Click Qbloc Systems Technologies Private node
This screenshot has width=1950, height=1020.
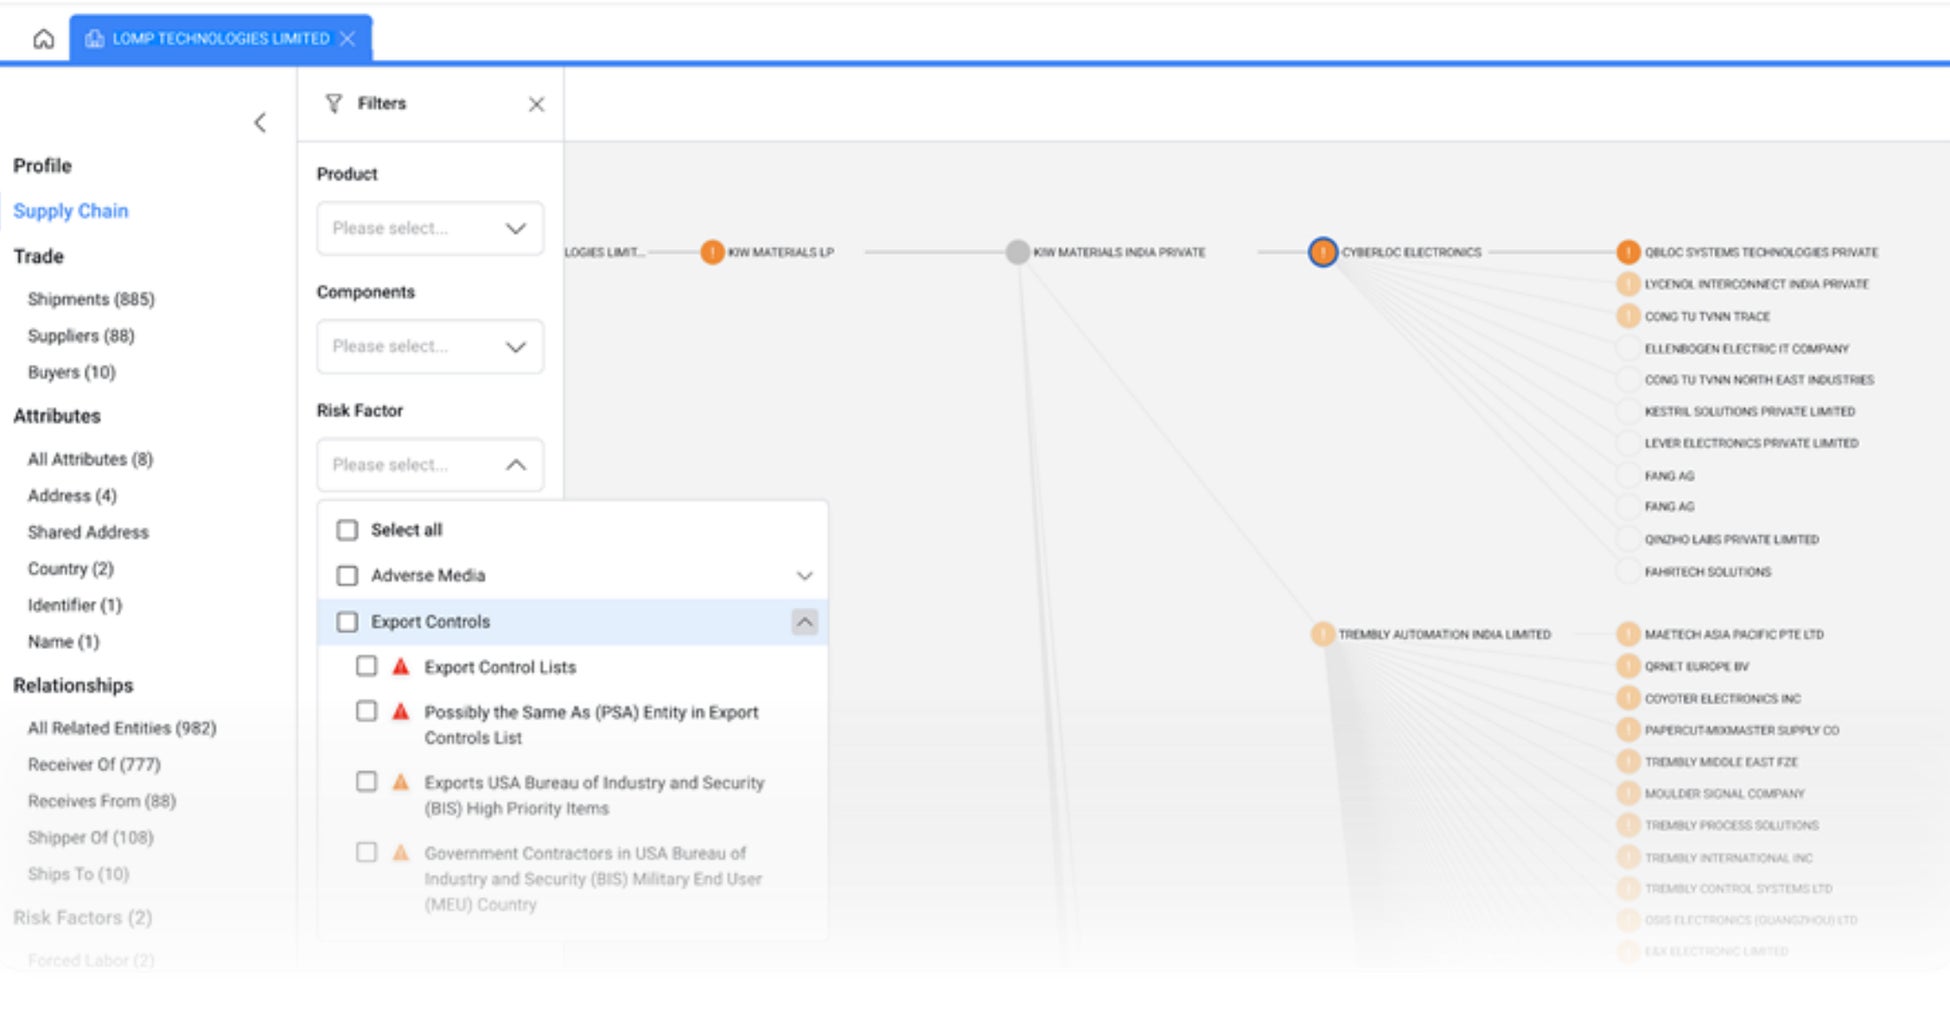1628,252
